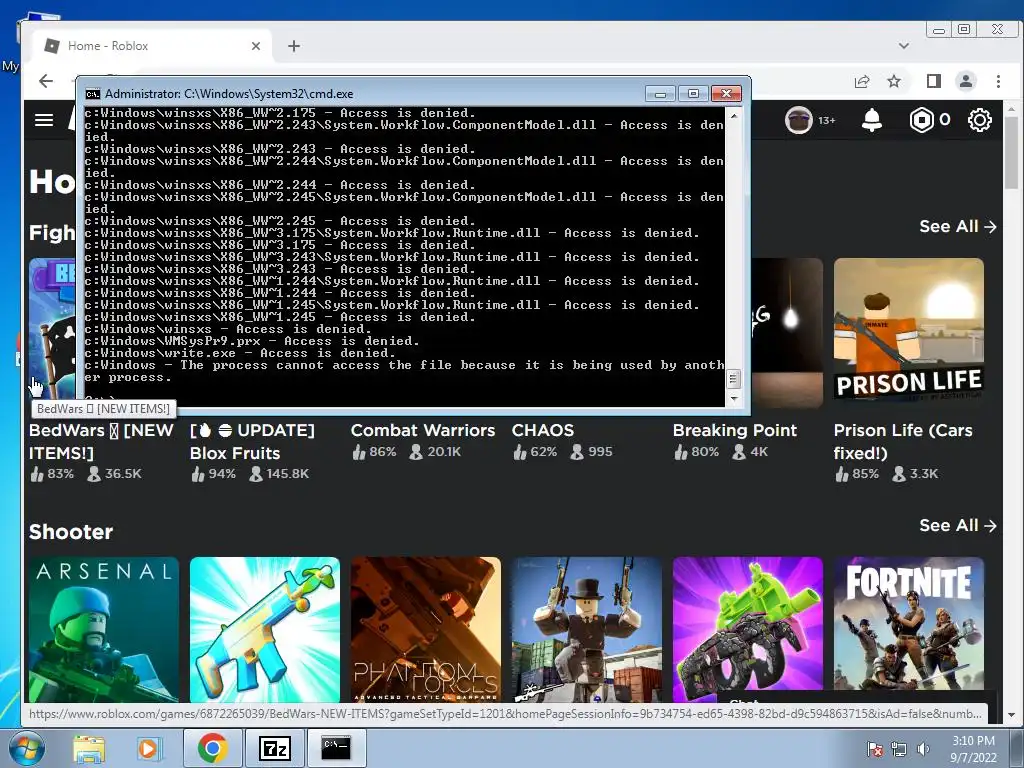Open the user avatar profile picture

tap(798, 120)
